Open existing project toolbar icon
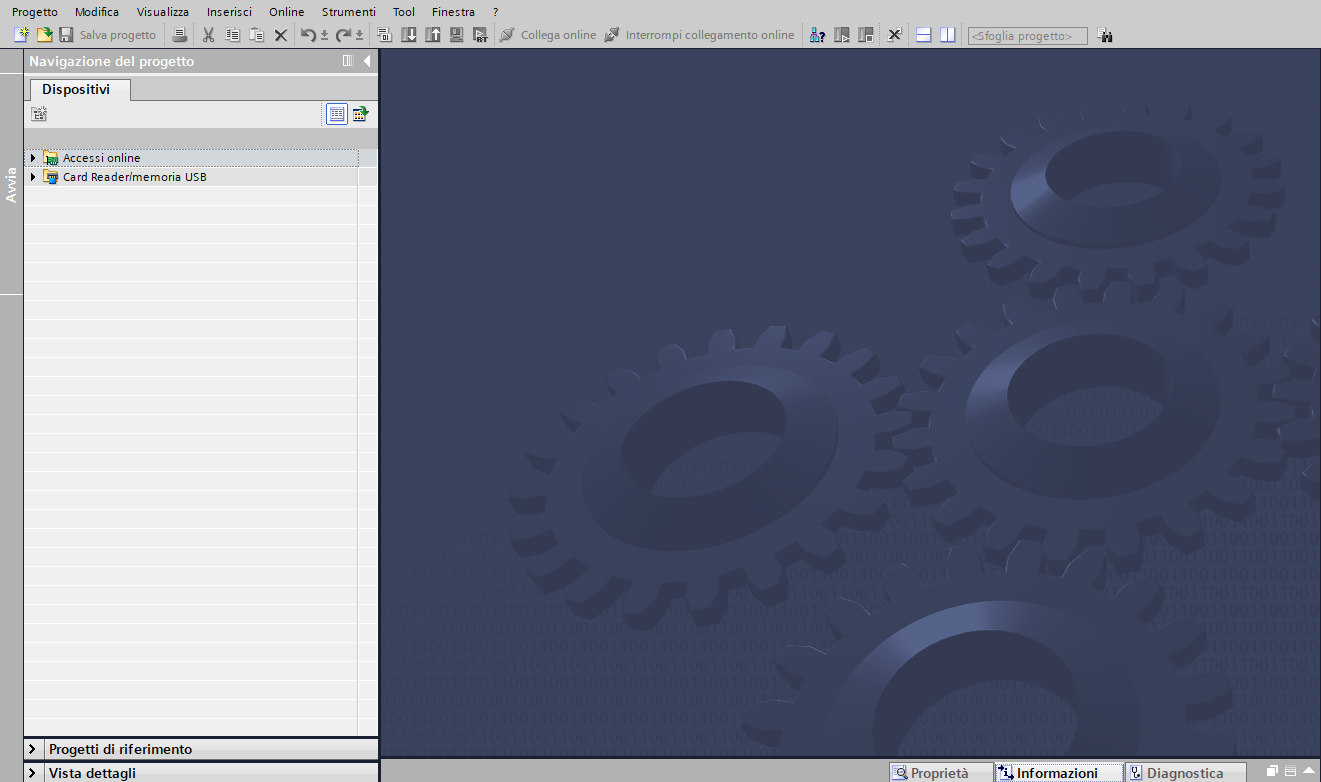This screenshot has height=782, width=1321. tap(44, 35)
